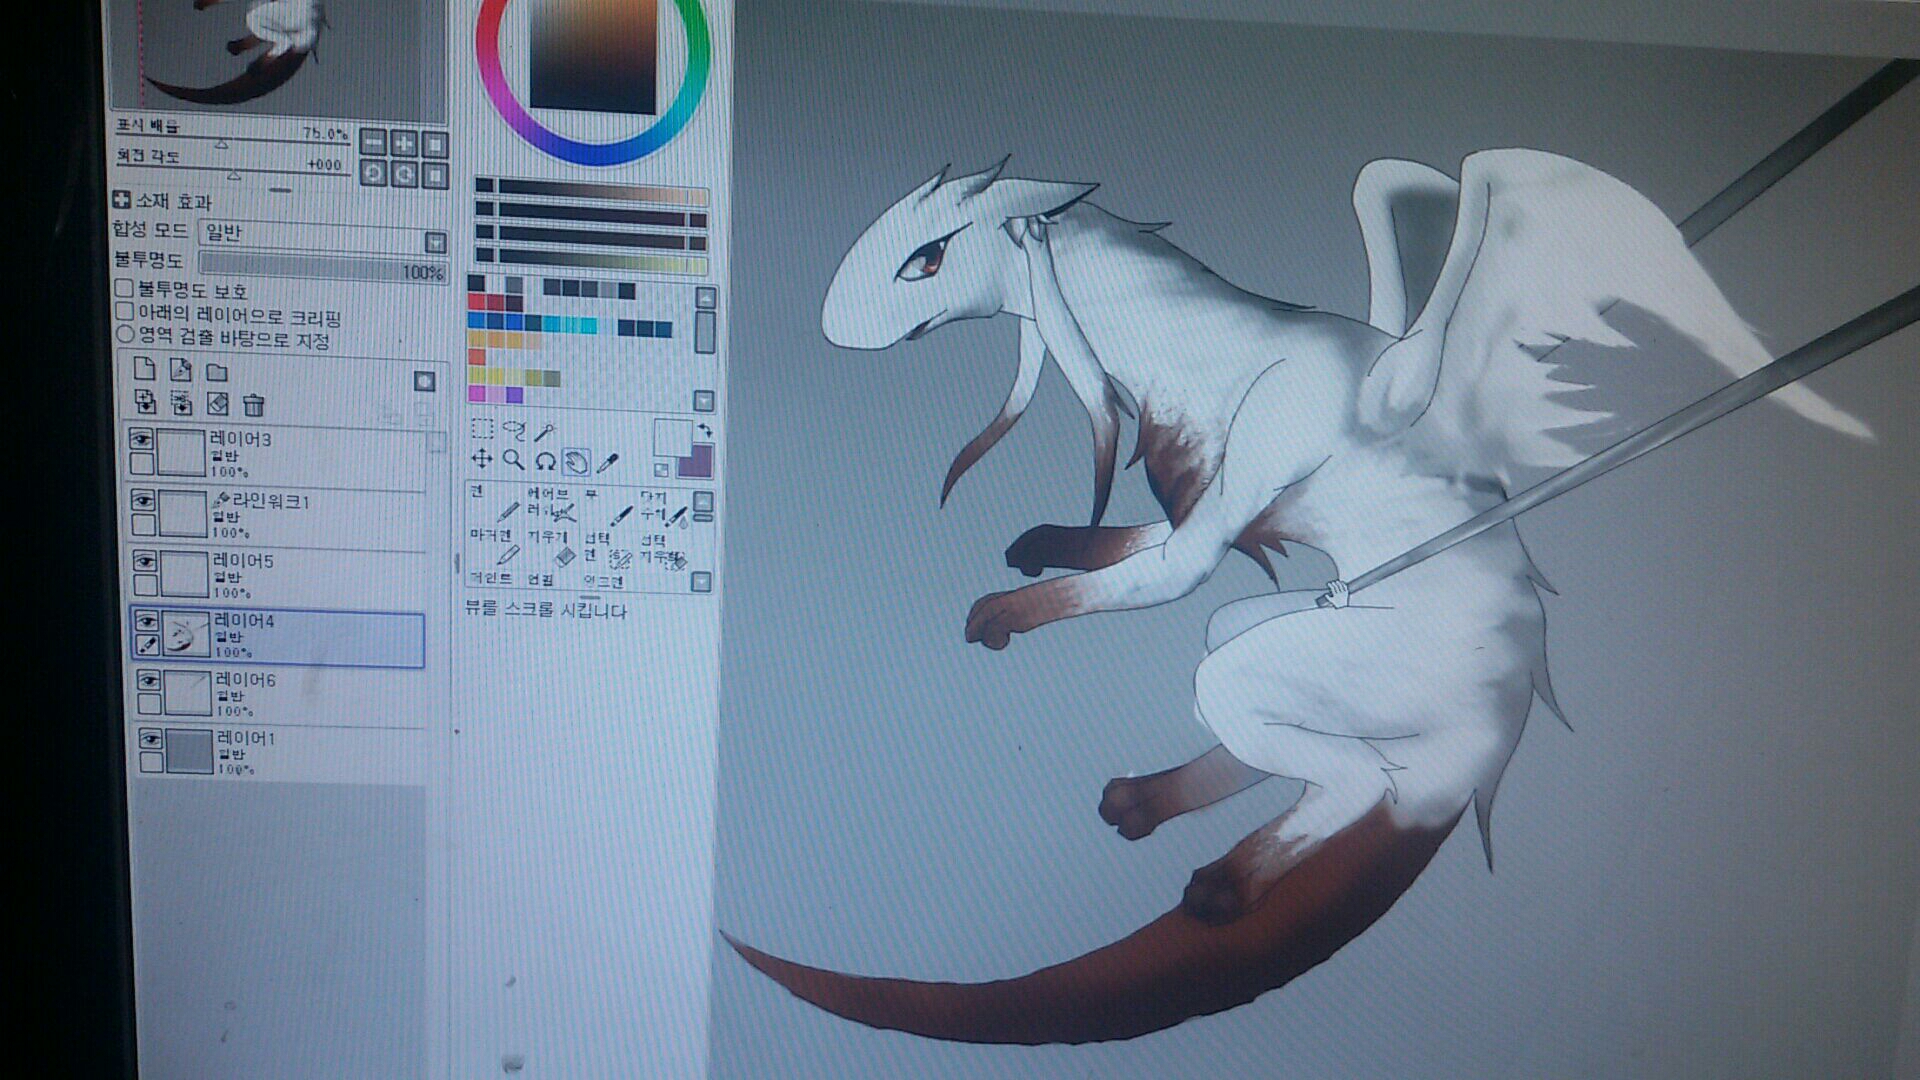Open the 합성 모드 blend mode dropdown
Viewport: 1920px width, 1080px height.
point(434,242)
